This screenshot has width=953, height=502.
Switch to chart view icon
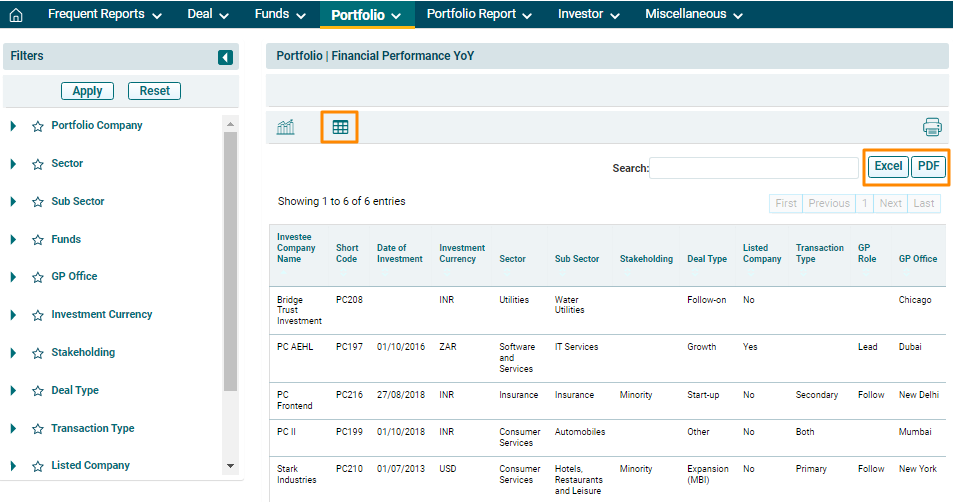tap(286, 127)
